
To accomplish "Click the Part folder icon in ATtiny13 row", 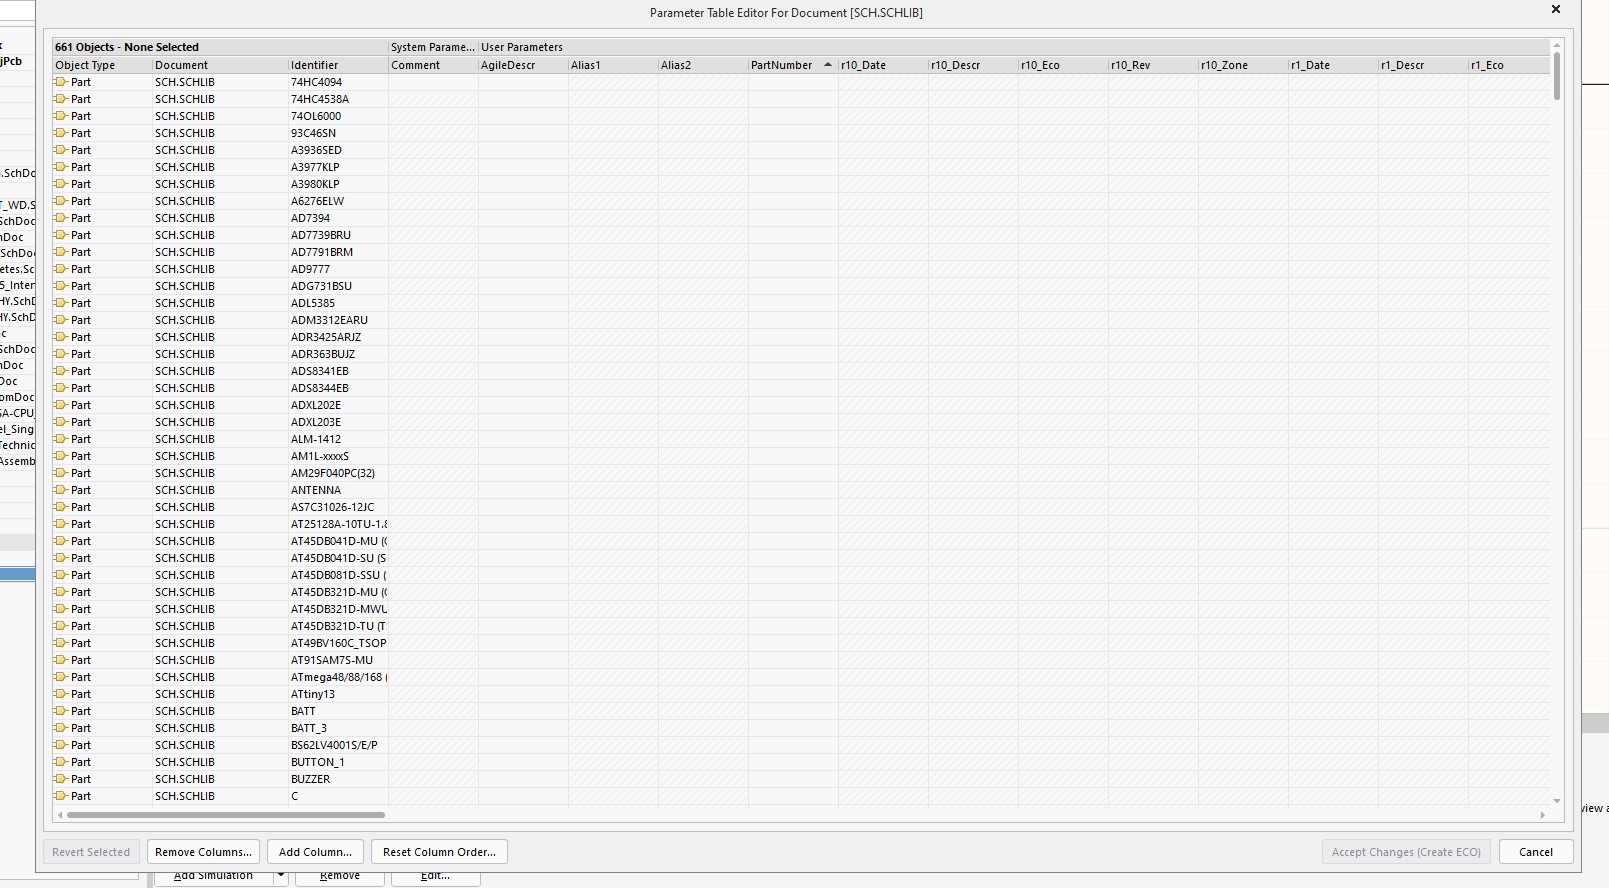I will tap(60, 694).
